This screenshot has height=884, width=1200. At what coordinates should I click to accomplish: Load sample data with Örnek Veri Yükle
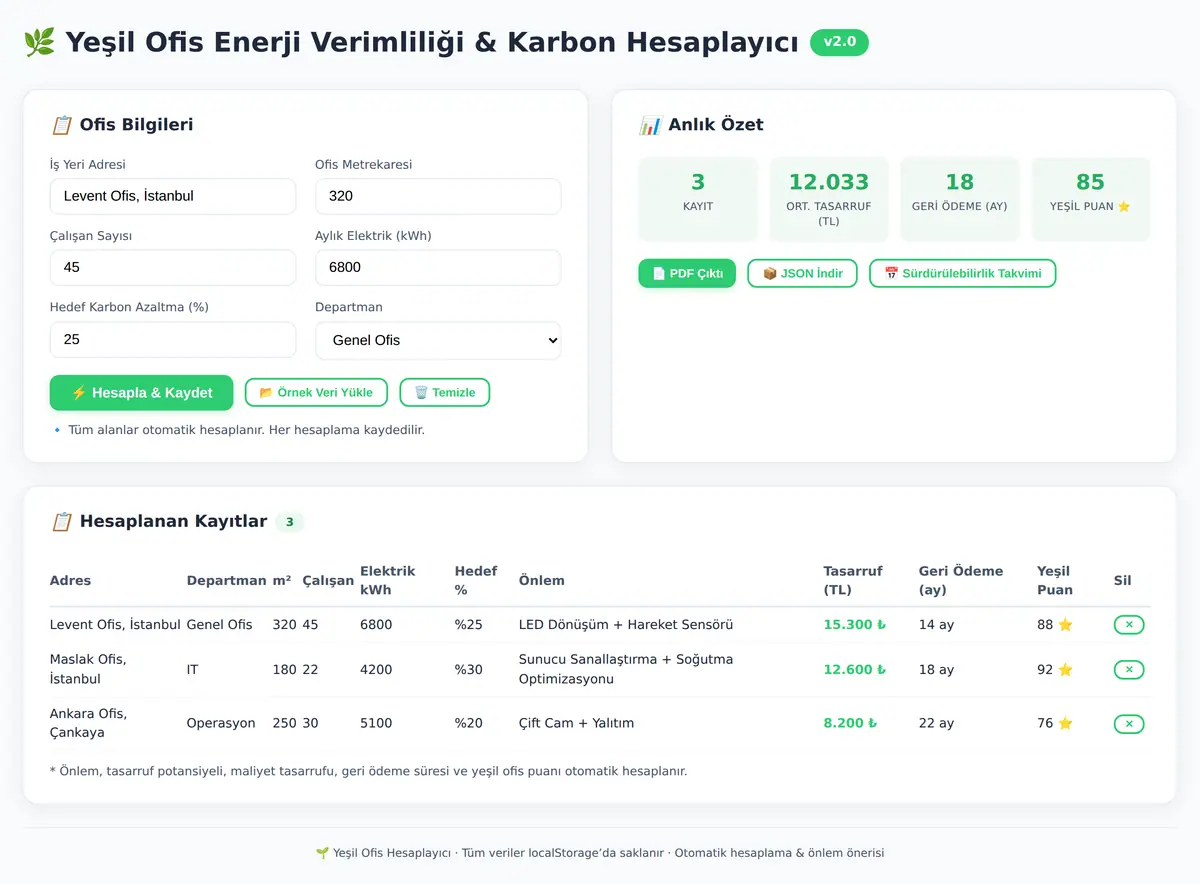(x=316, y=393)
